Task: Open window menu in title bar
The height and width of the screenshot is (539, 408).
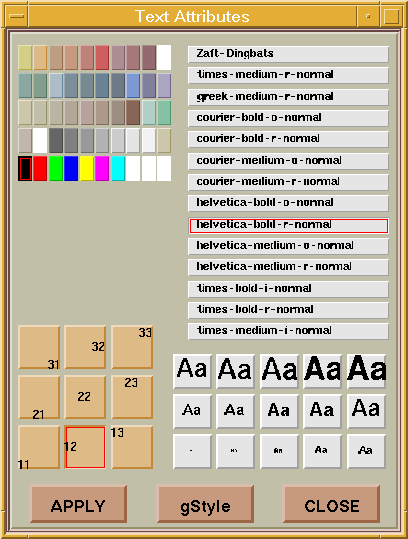Action: 17,16
